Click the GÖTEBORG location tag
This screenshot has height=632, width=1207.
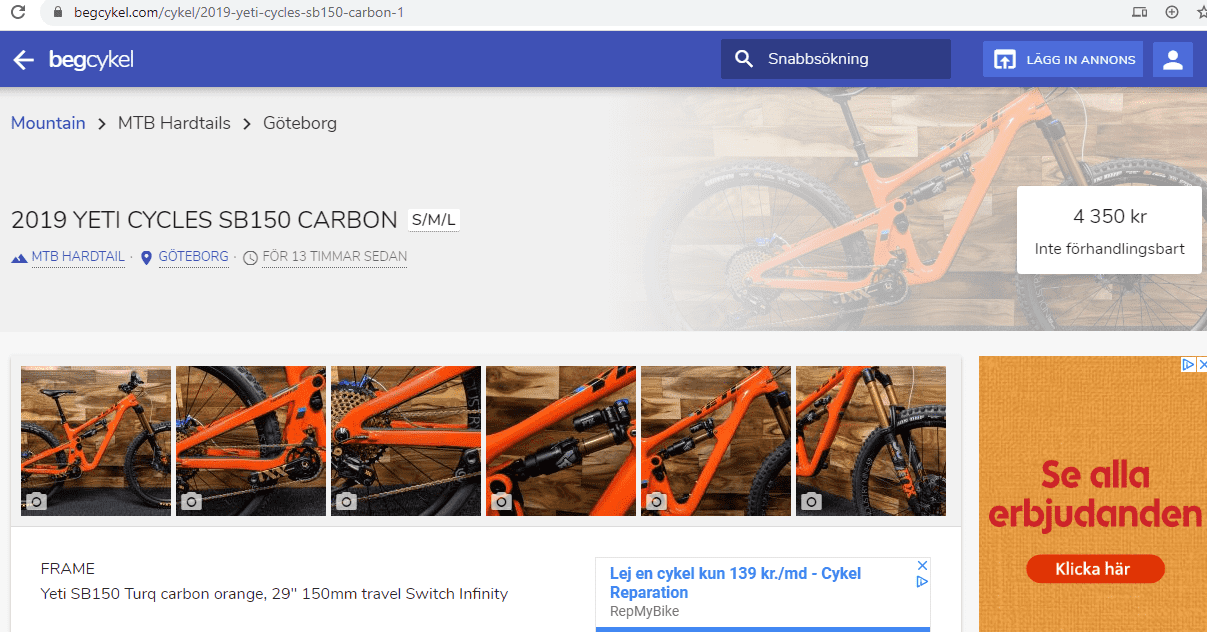(193, 257)
